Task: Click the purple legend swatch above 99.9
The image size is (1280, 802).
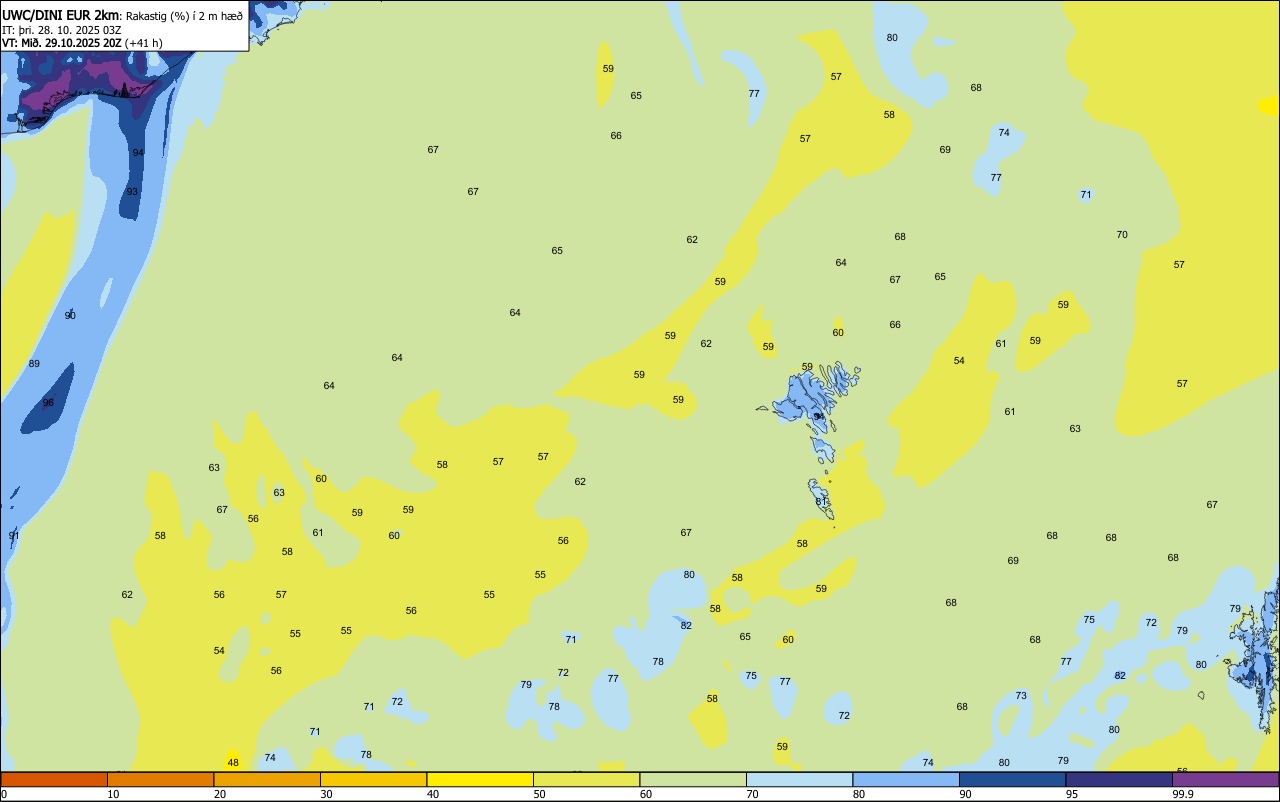Action: (1226, 779)
